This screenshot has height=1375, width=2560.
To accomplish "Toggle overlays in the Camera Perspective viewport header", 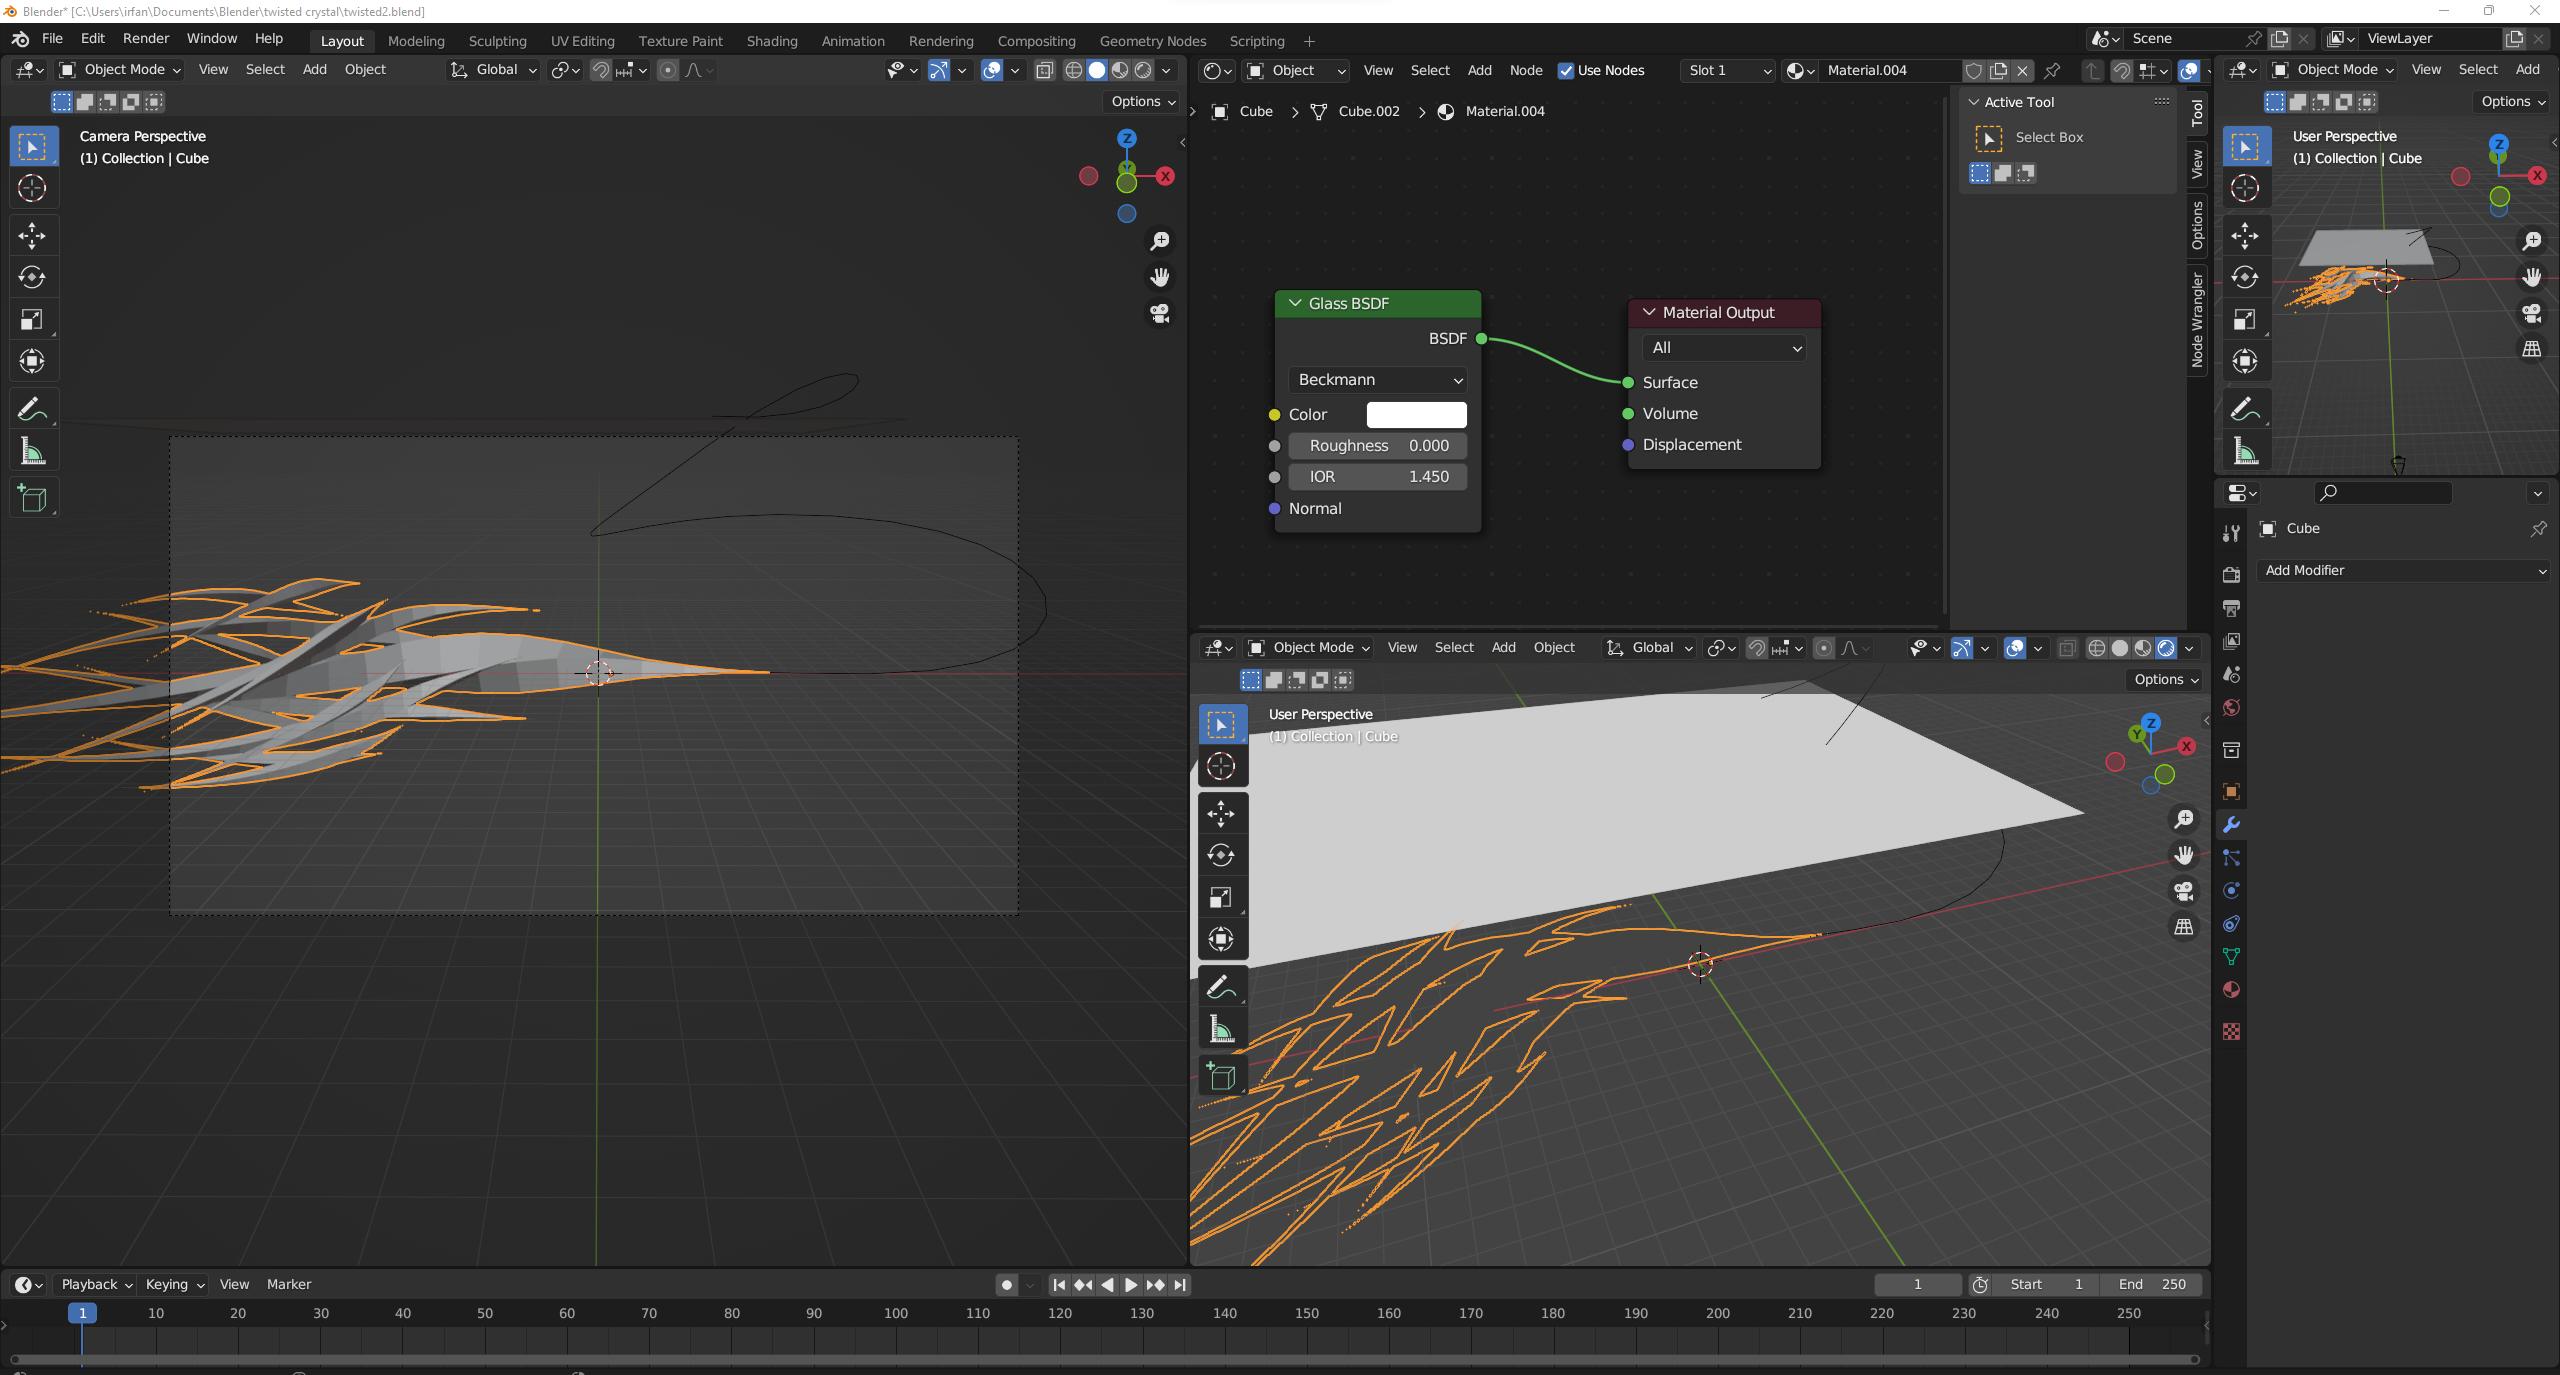I will point(992,70).
